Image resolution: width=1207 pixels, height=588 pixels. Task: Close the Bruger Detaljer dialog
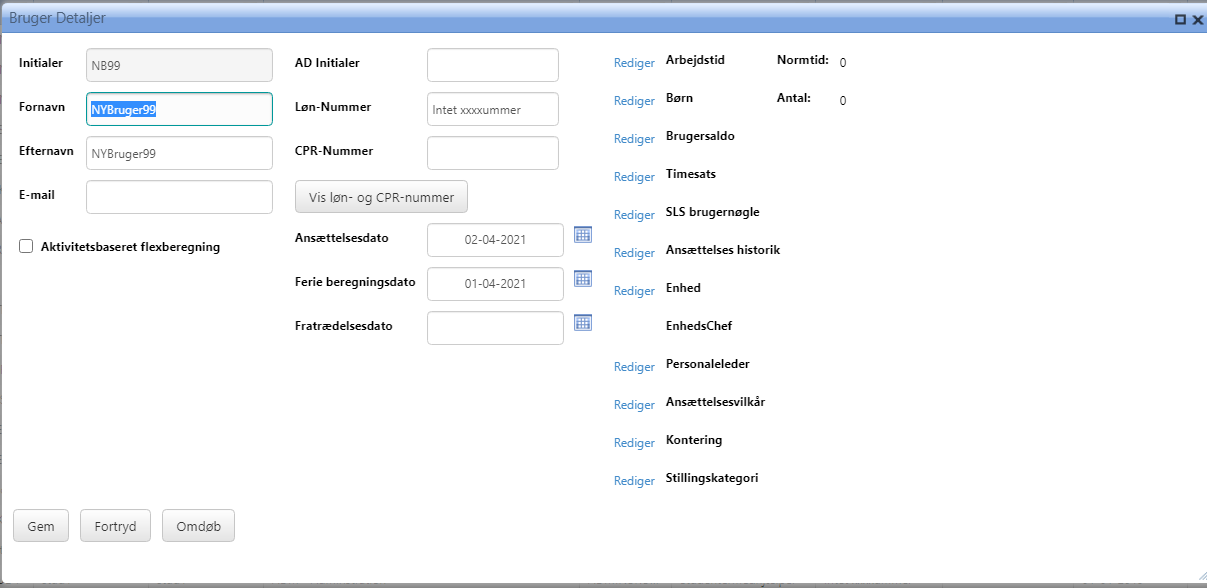(x=1197, y=19)
